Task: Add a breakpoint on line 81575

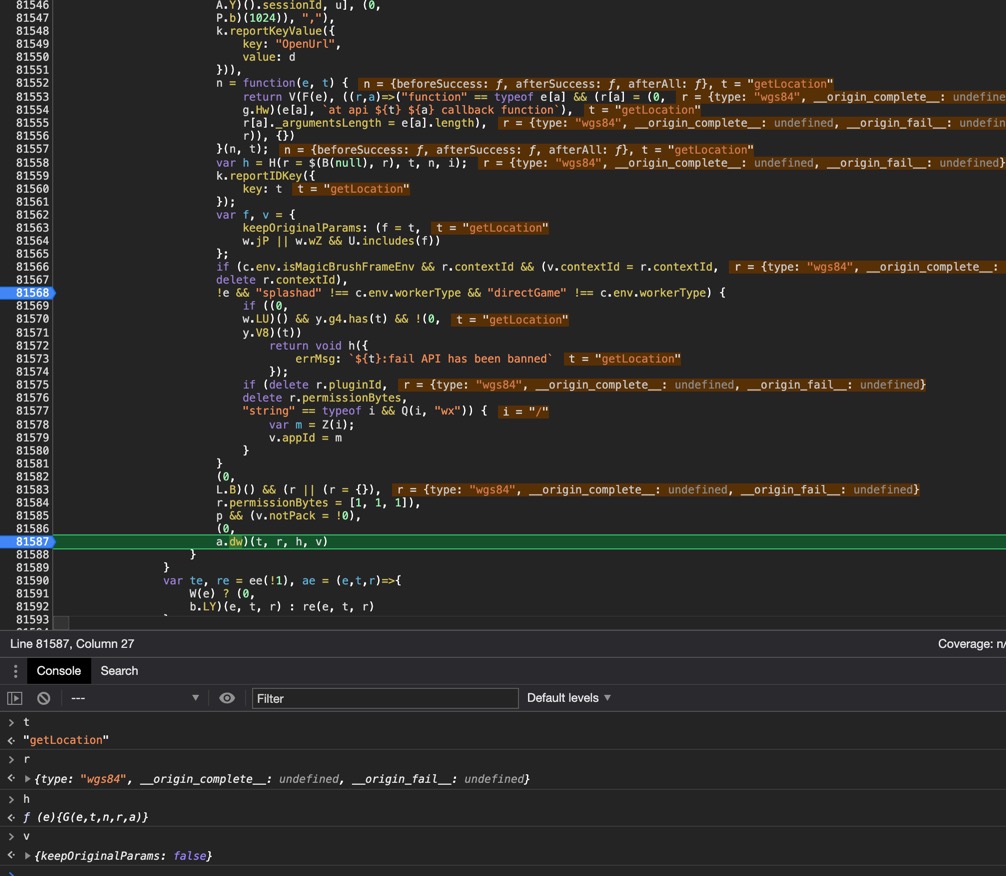Action: coord(32,385)
